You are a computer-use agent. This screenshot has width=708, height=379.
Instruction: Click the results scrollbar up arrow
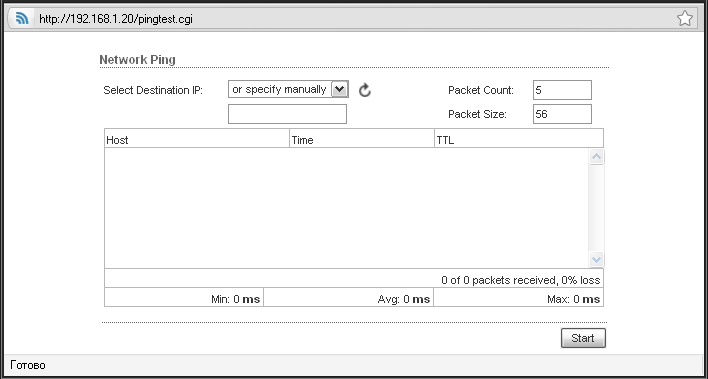tap(596, 157)
